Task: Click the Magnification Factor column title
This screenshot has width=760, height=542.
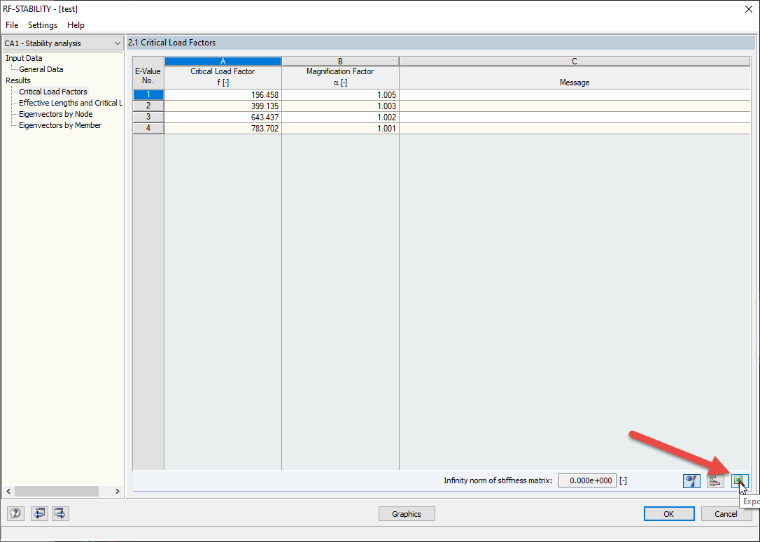Action: [340, 71]
